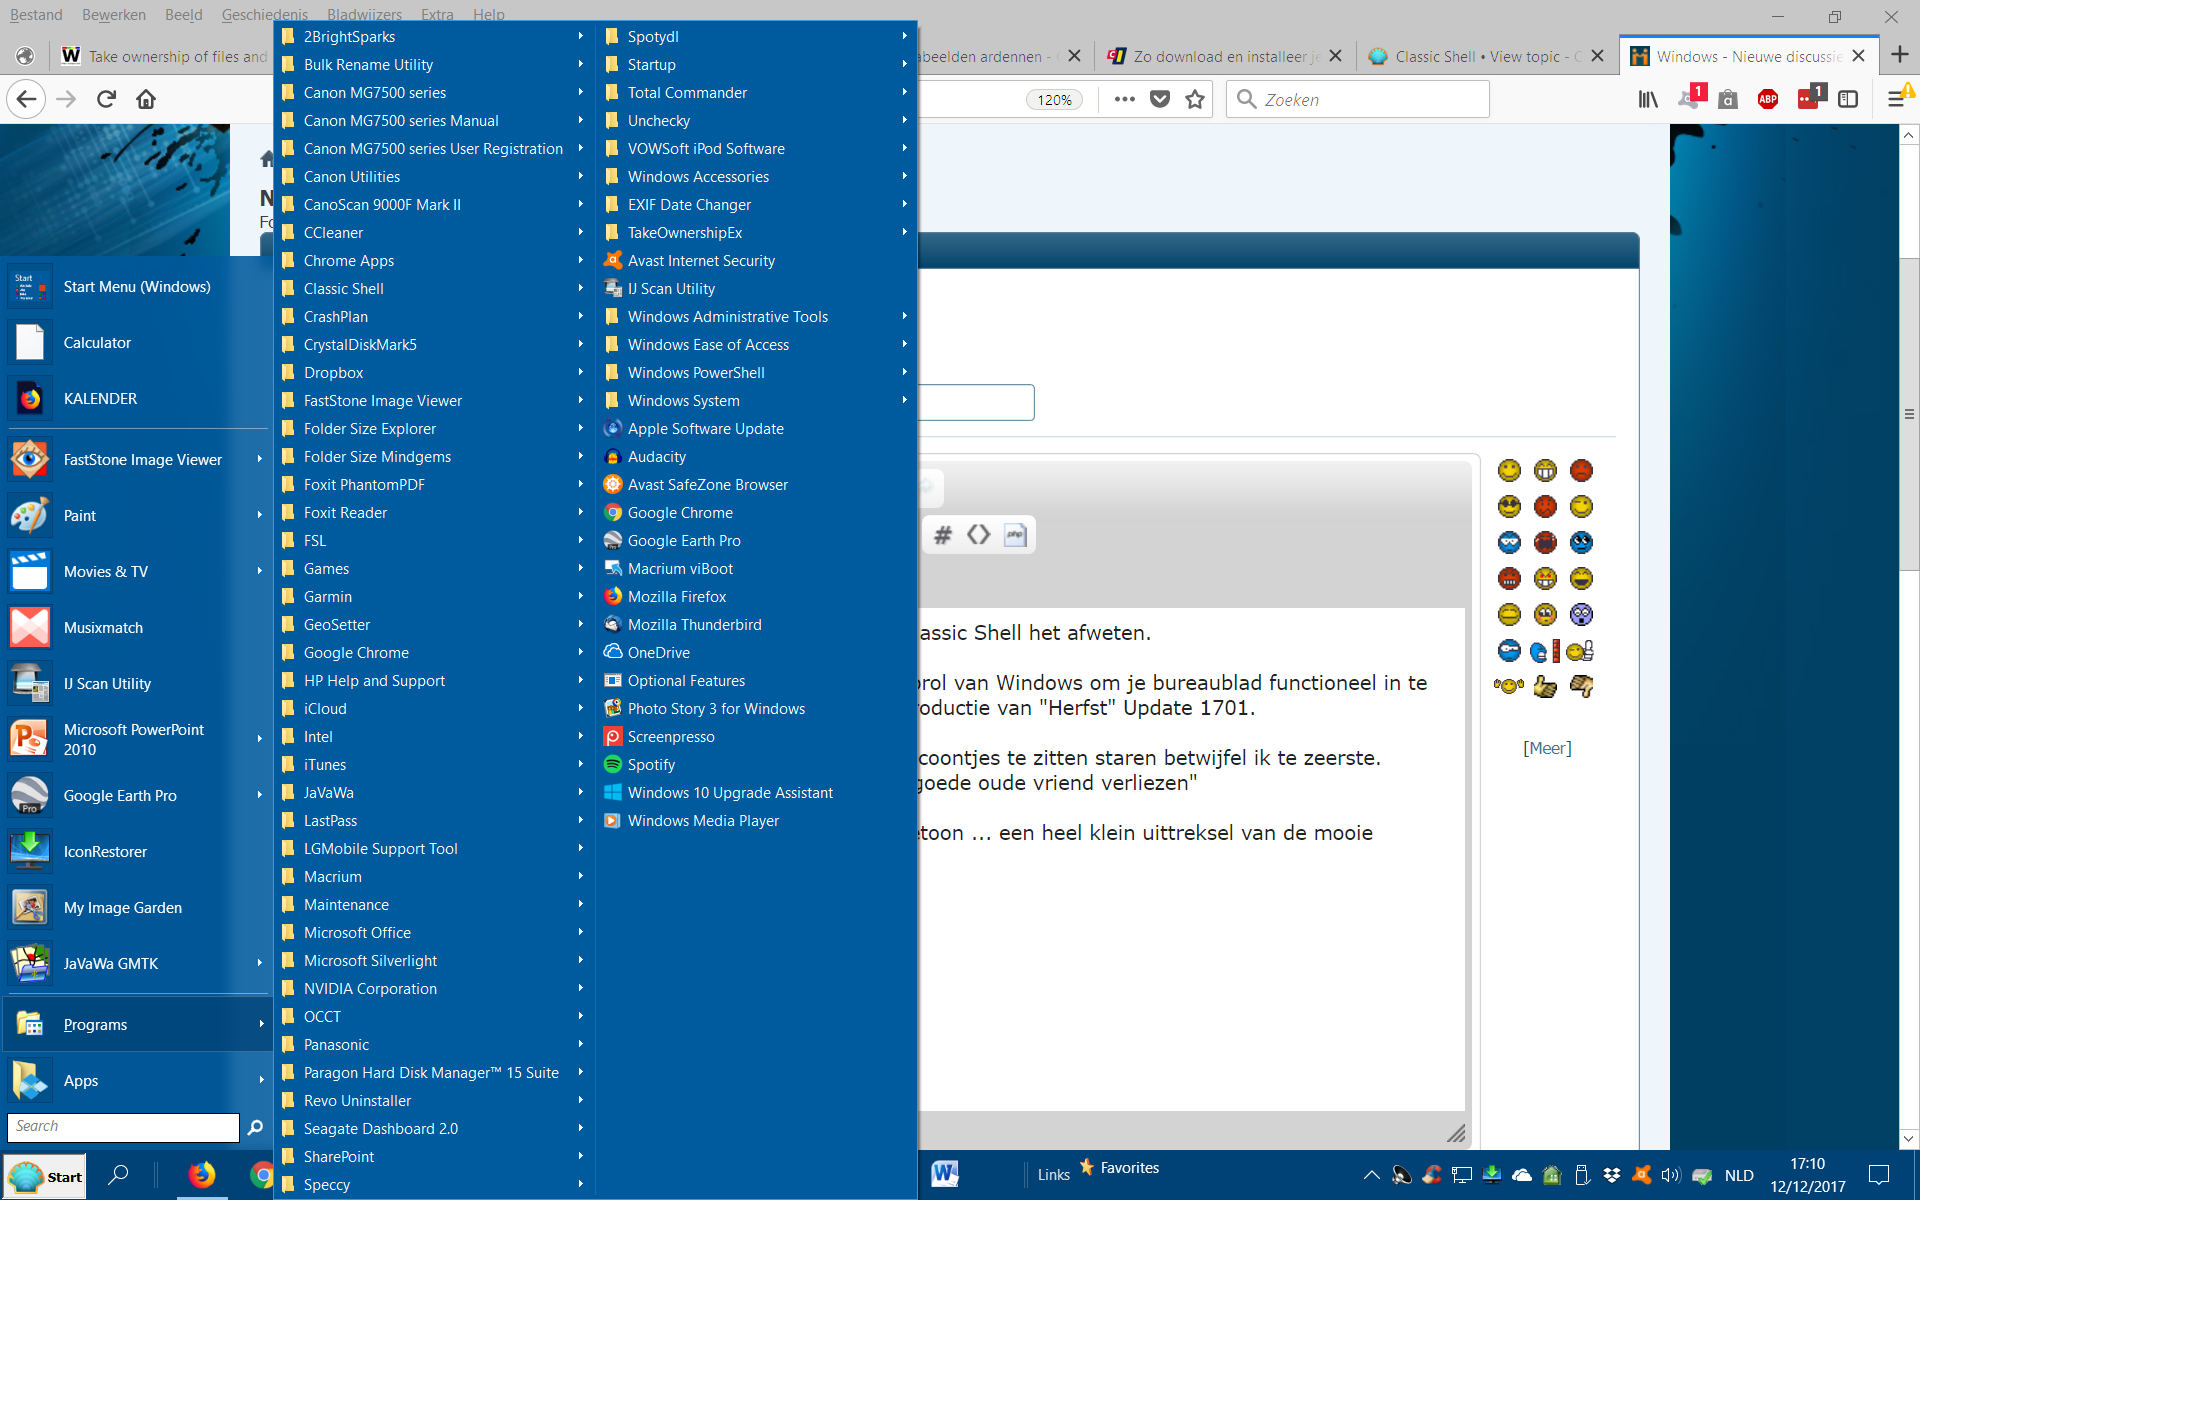
Task: Launch Google Earth Pro from programs list
Action: click(x=757, y=541)
